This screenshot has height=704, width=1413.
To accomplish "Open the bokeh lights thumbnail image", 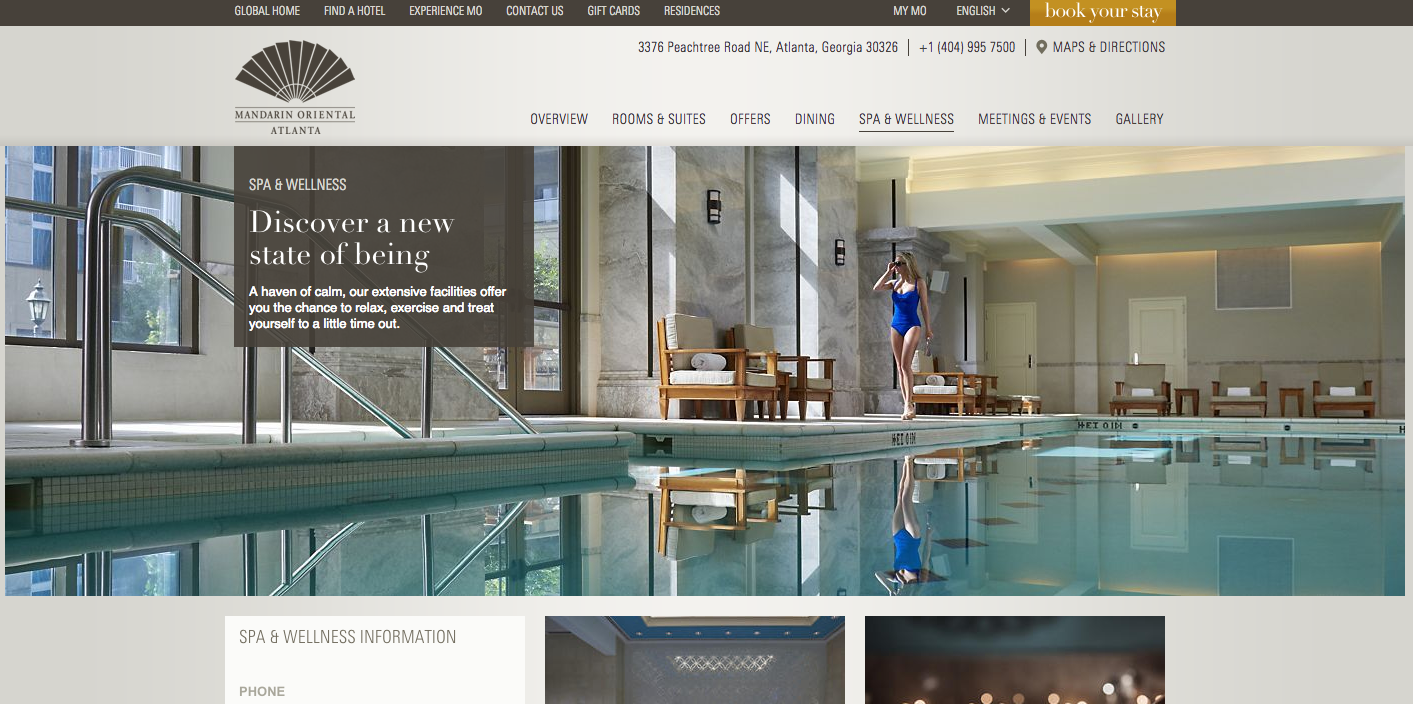I will tap(1015, 660).
